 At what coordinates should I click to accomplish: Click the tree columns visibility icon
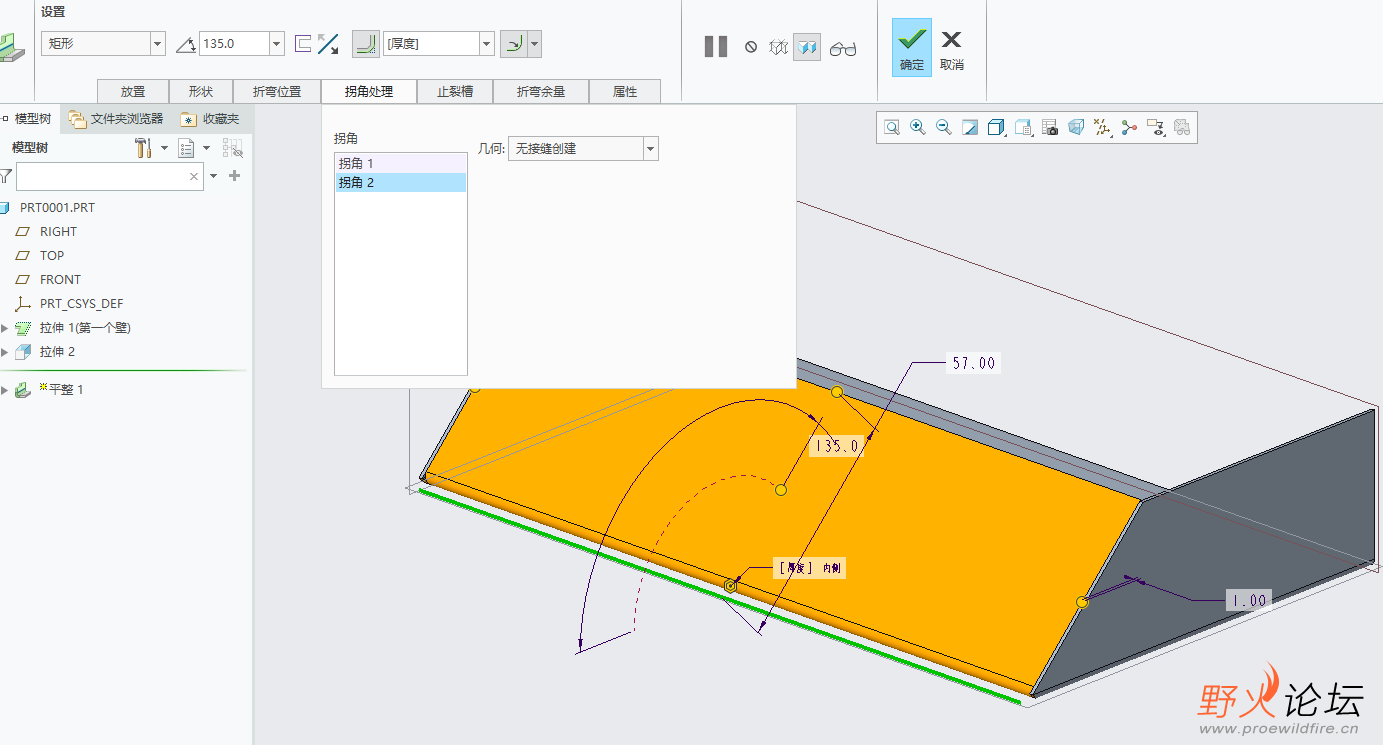[232, 148]
